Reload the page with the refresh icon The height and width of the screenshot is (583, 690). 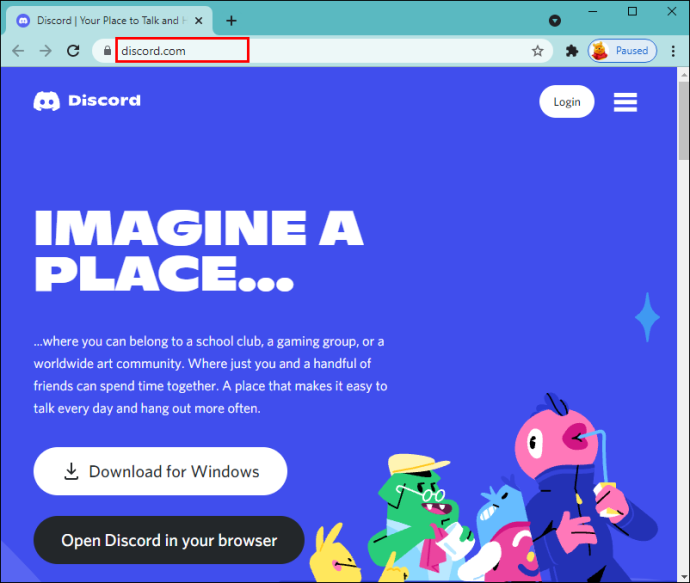click(x=73, y=51)
